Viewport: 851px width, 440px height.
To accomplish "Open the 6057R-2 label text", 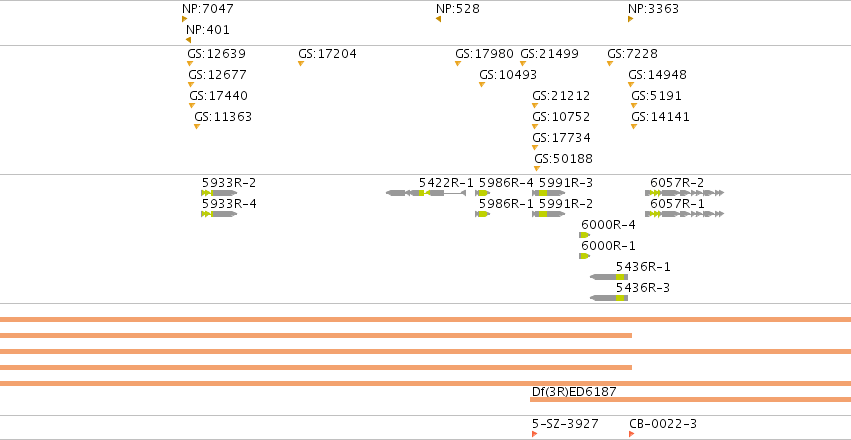I will [677, 183].
